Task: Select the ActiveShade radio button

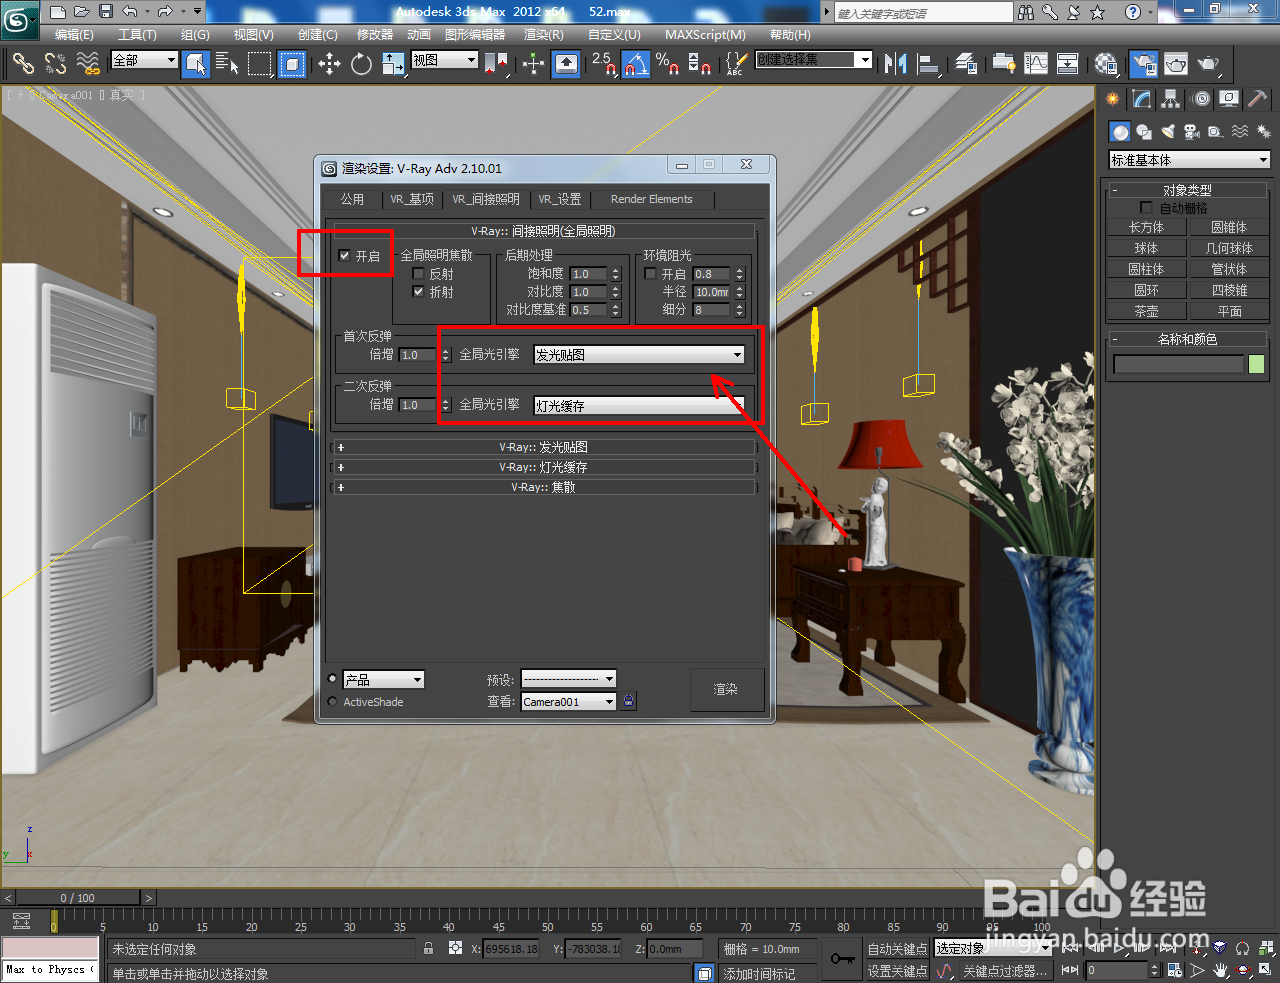Action: tap(333, 702)
